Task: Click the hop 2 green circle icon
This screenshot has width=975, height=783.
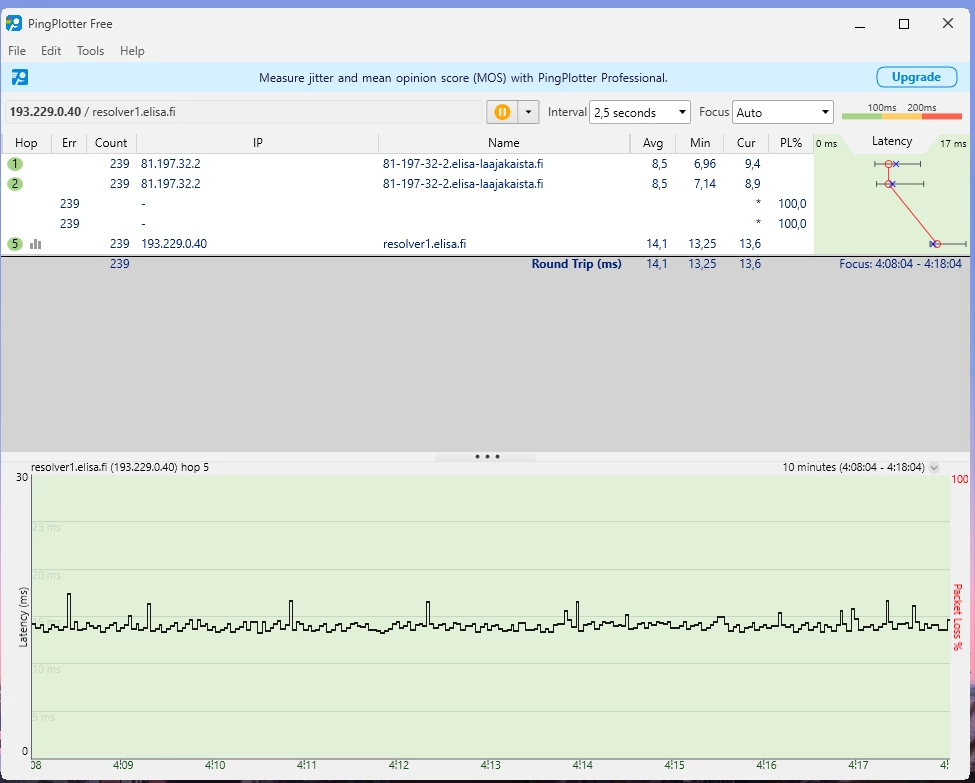Action: pos(15,184)
